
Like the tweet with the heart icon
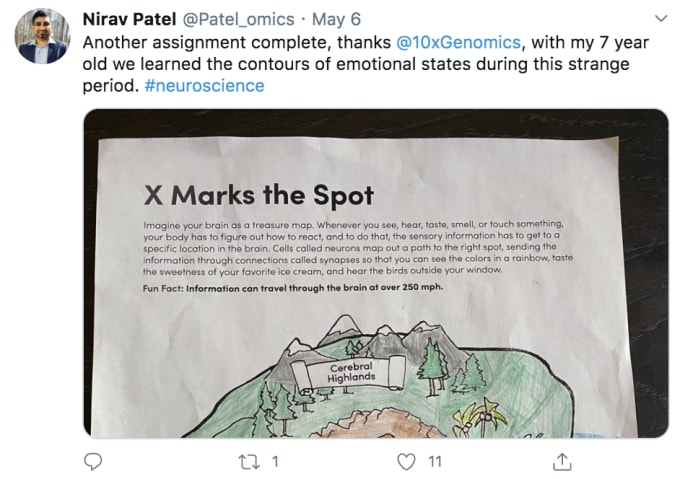tap(406, 461)
